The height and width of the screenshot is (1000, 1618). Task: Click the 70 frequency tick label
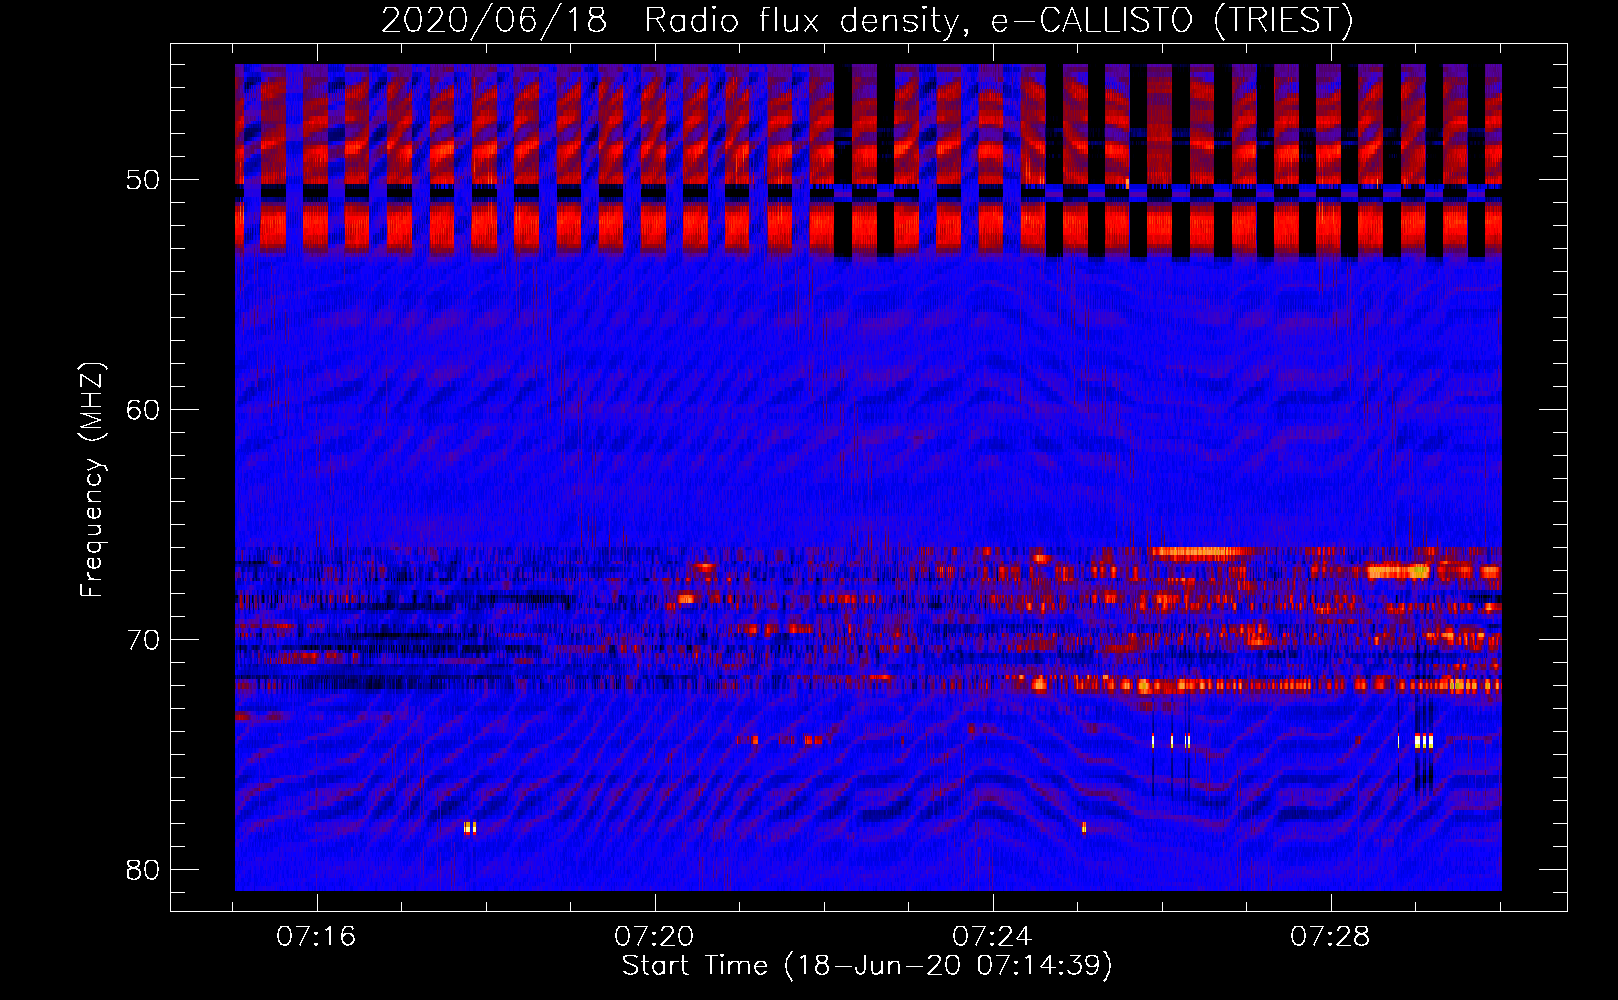(144, 640)
